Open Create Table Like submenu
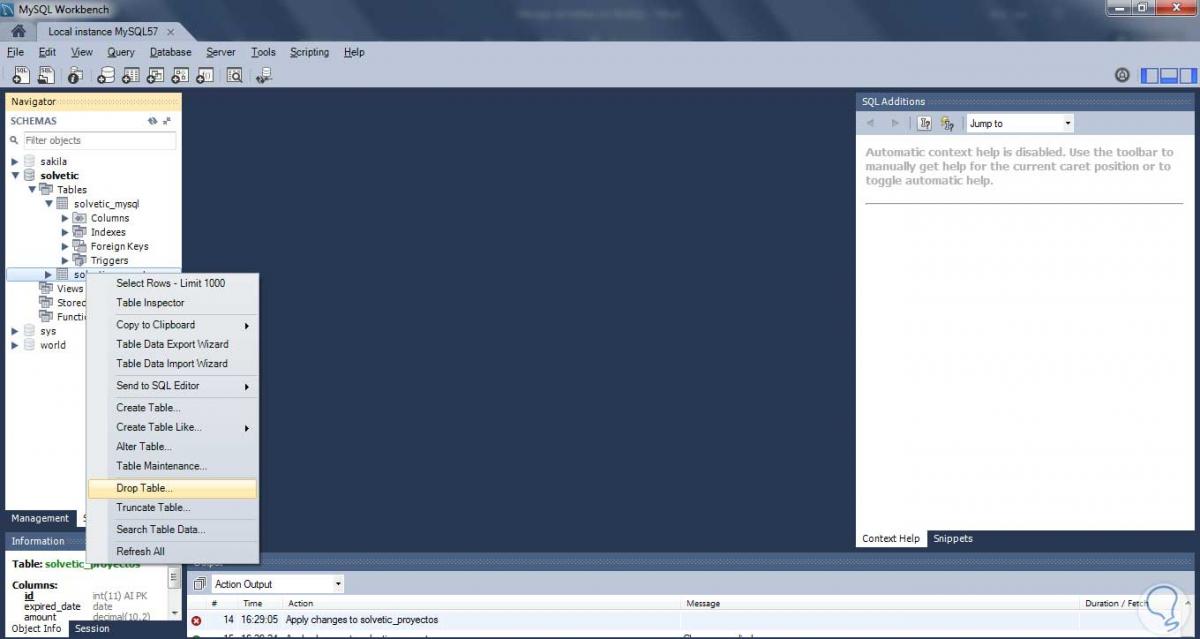 (172, 427)
